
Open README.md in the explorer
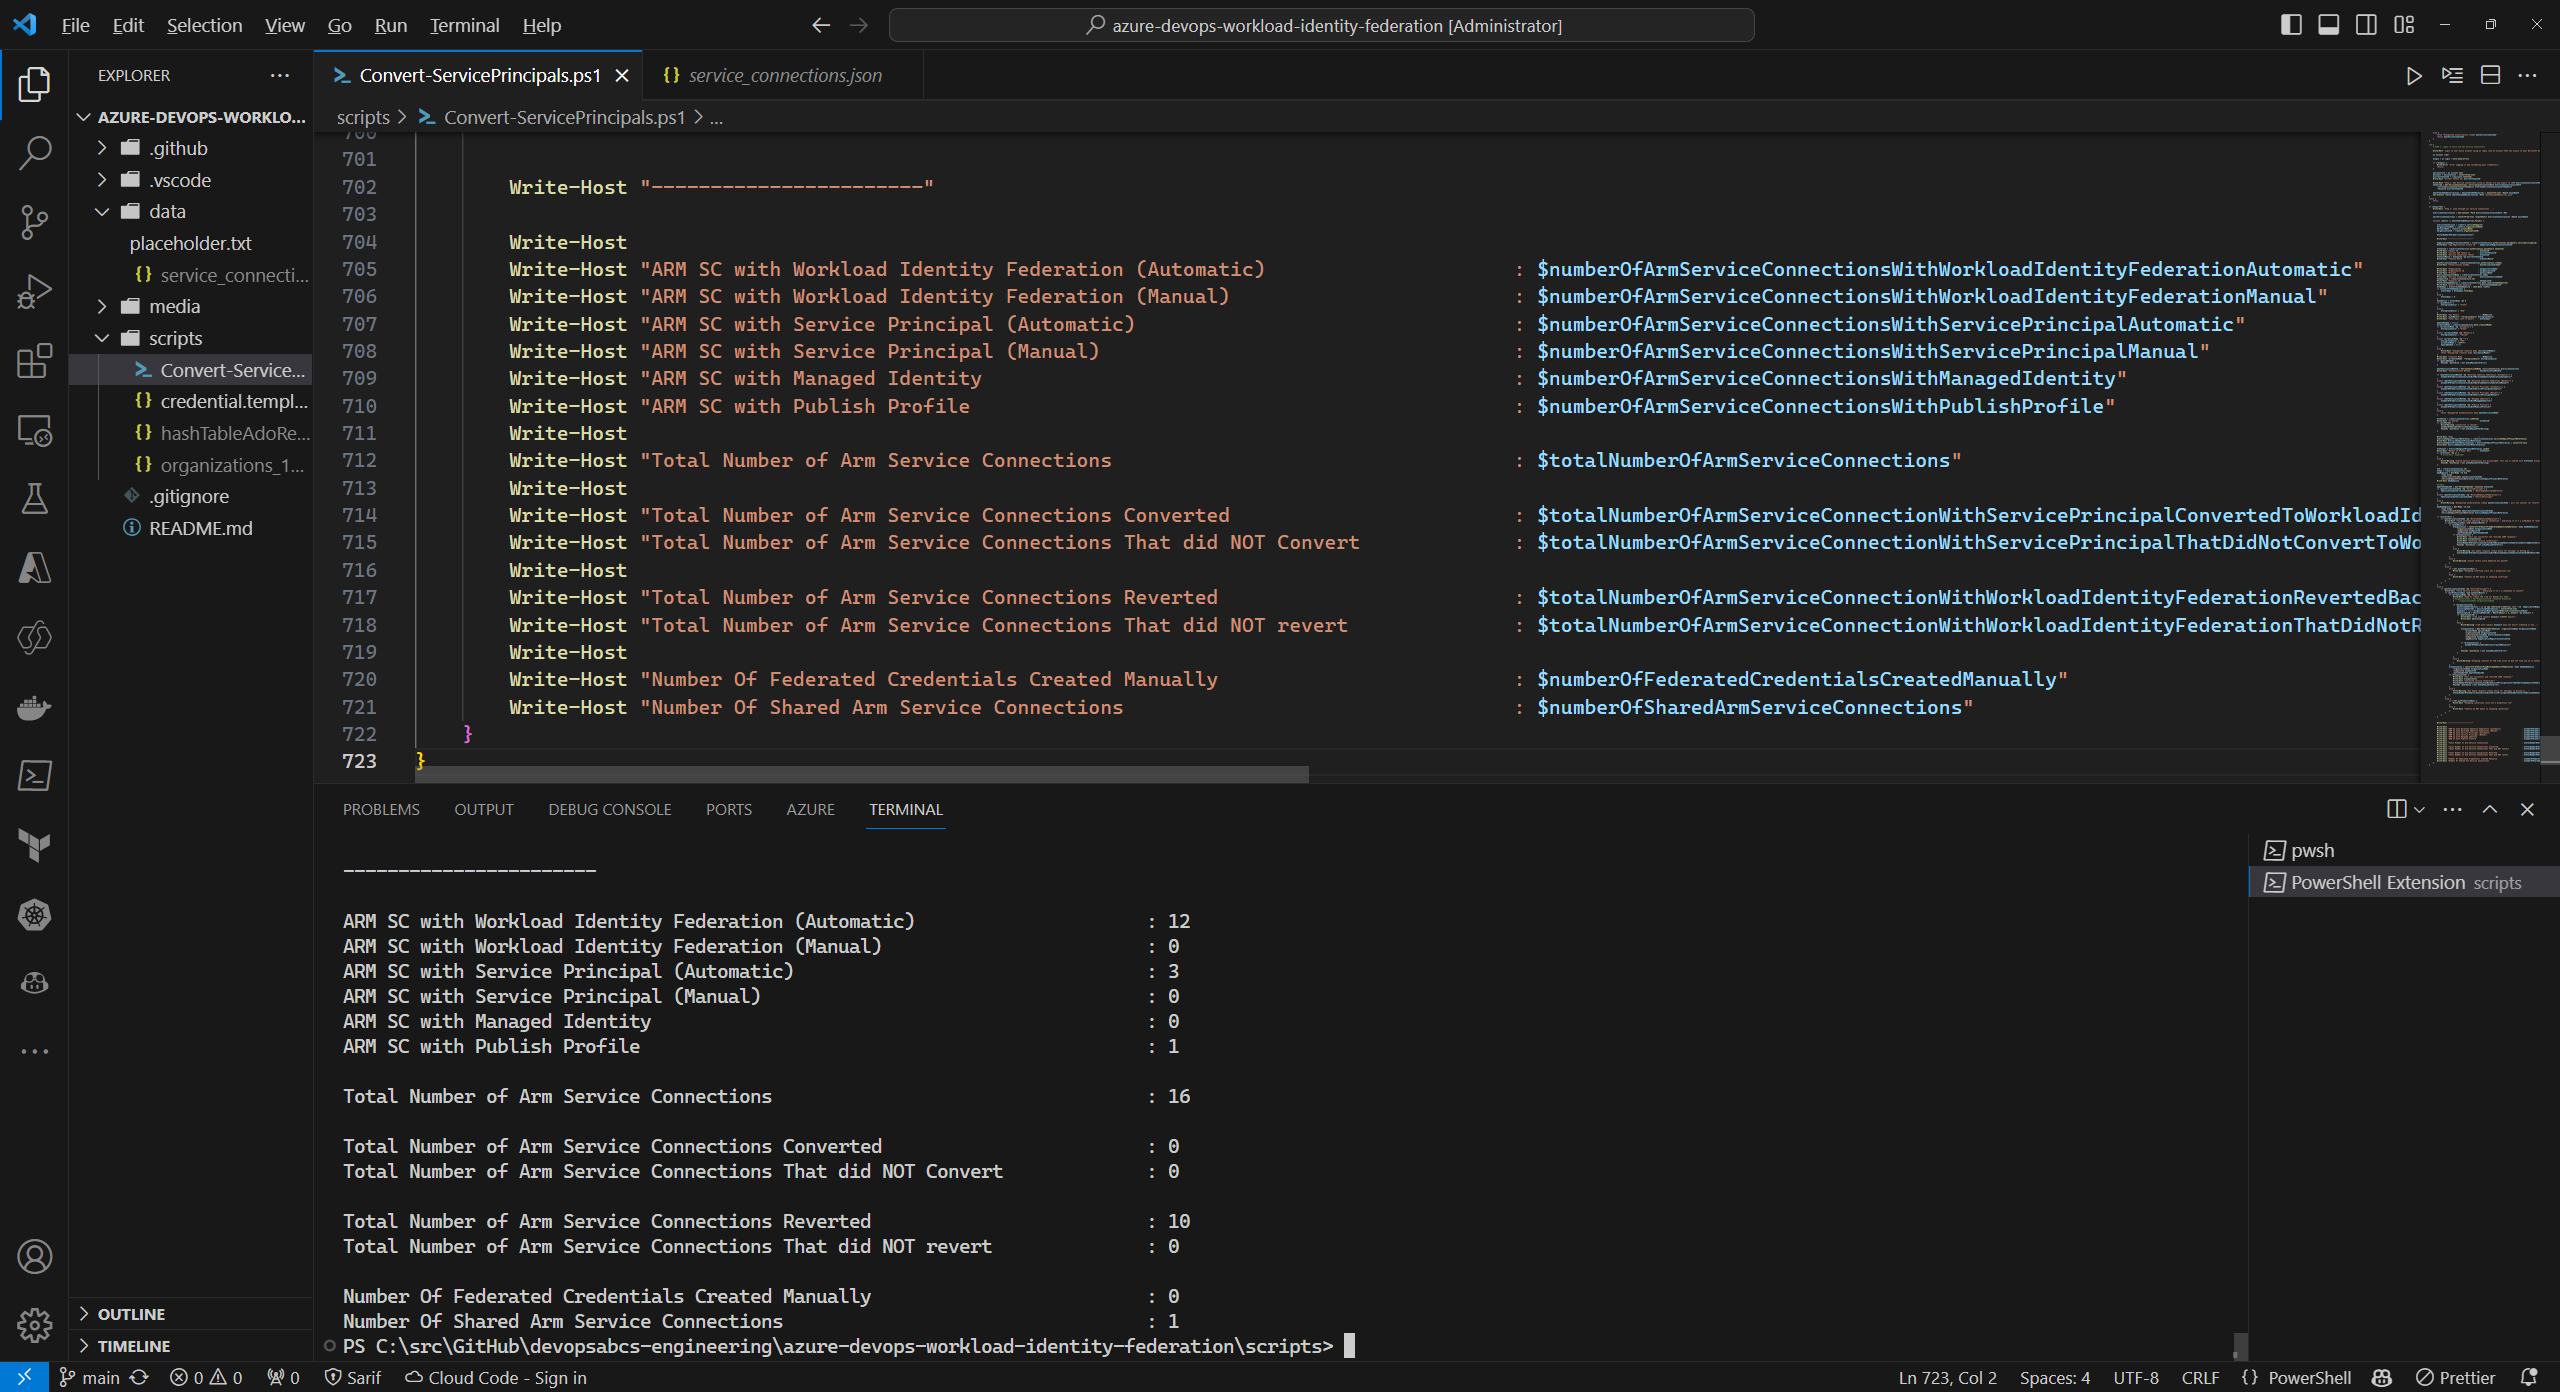coord(200,528)
